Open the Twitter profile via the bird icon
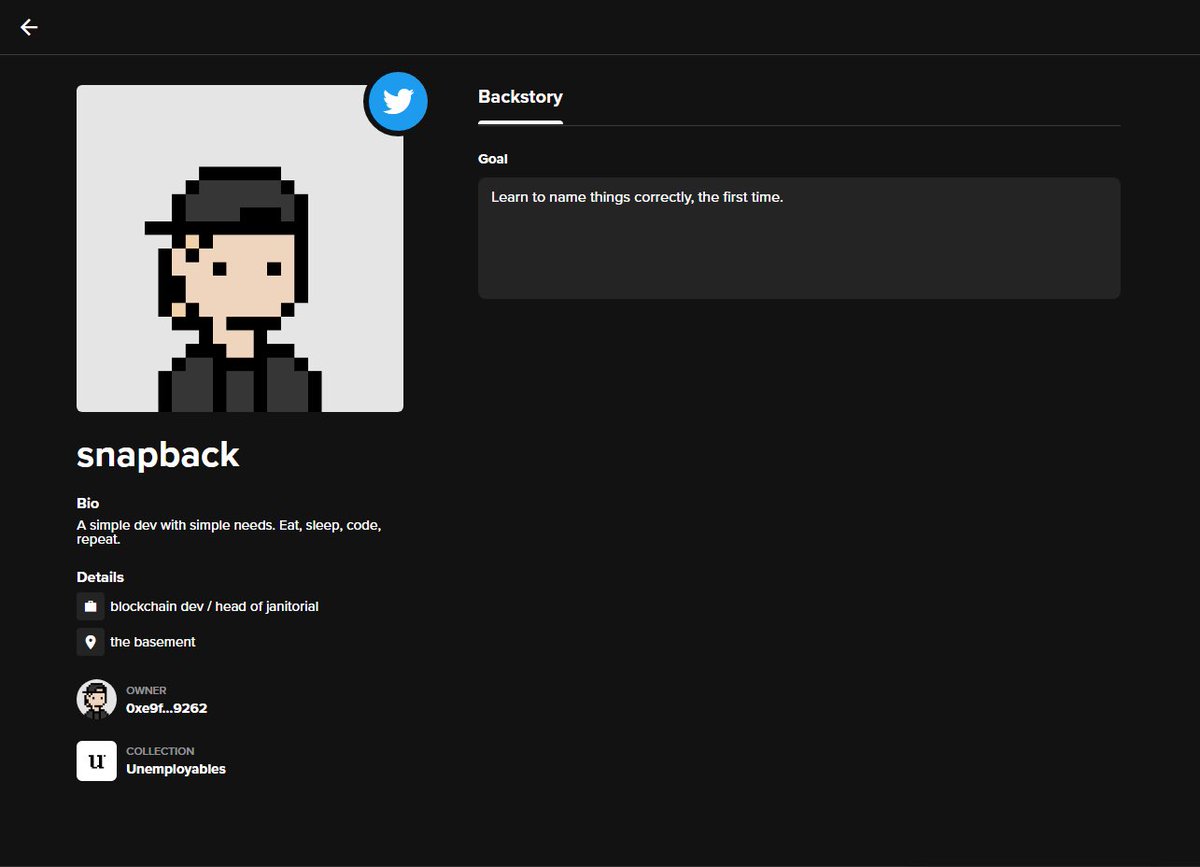The width and height of the screenshot is (1200, 867). click(x=397, y=101)
